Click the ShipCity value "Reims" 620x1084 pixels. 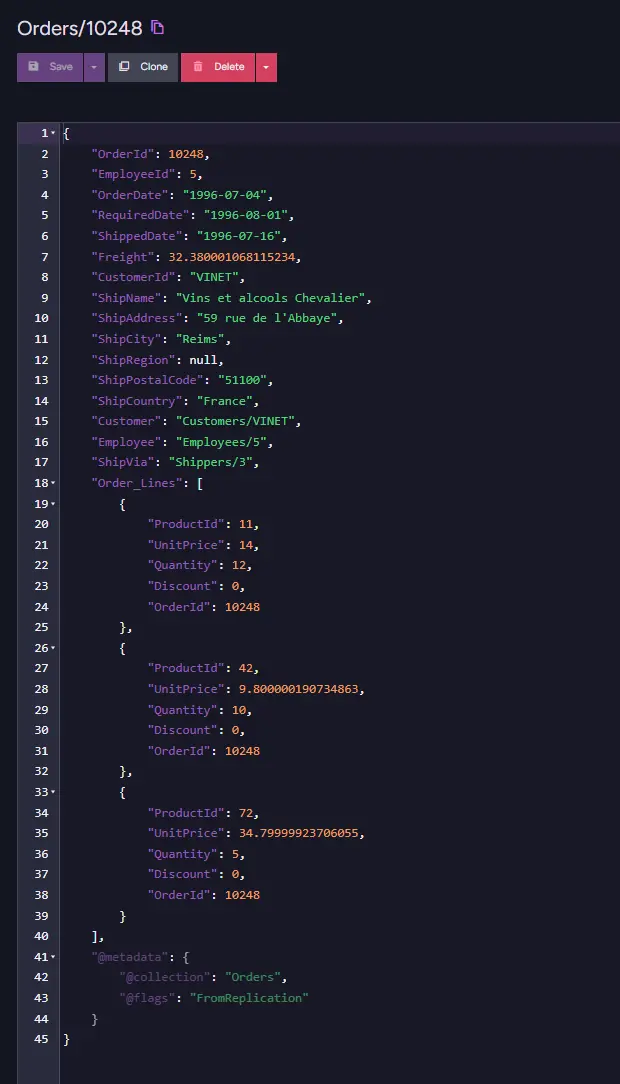pos(200,339)
